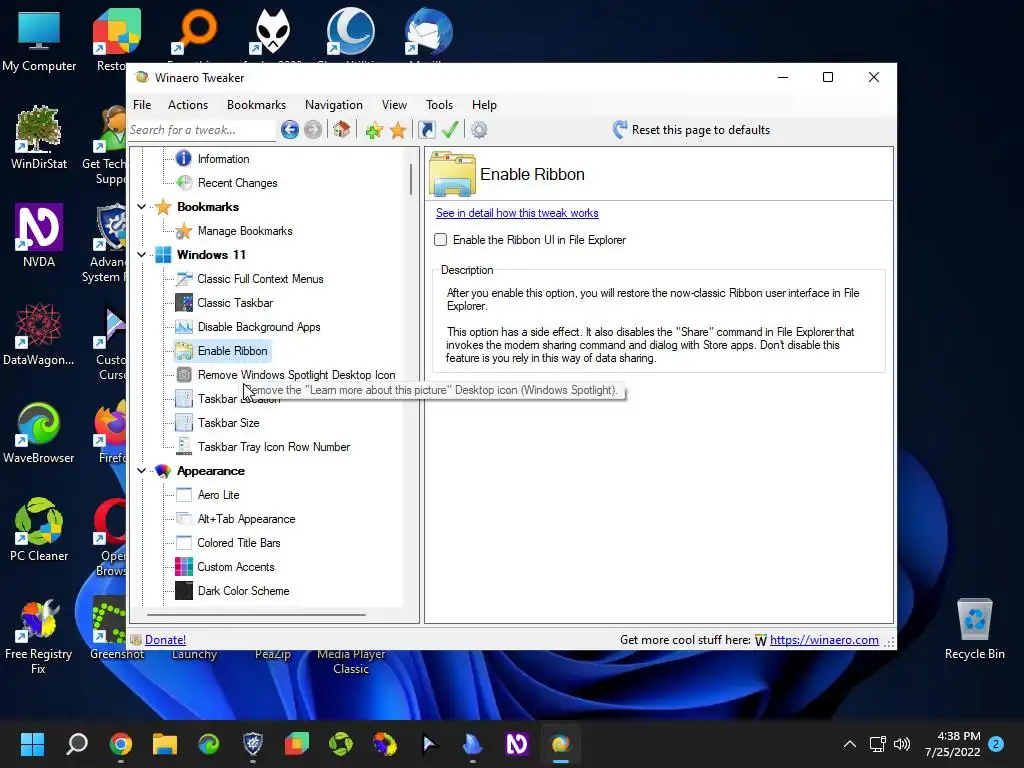
Task: Open bookmarks via orange star toolbar icon
Action: [398, 130]
